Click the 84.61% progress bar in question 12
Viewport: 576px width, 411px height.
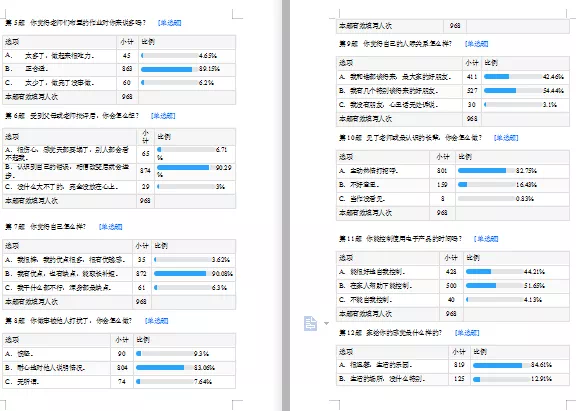coord(501,365)
